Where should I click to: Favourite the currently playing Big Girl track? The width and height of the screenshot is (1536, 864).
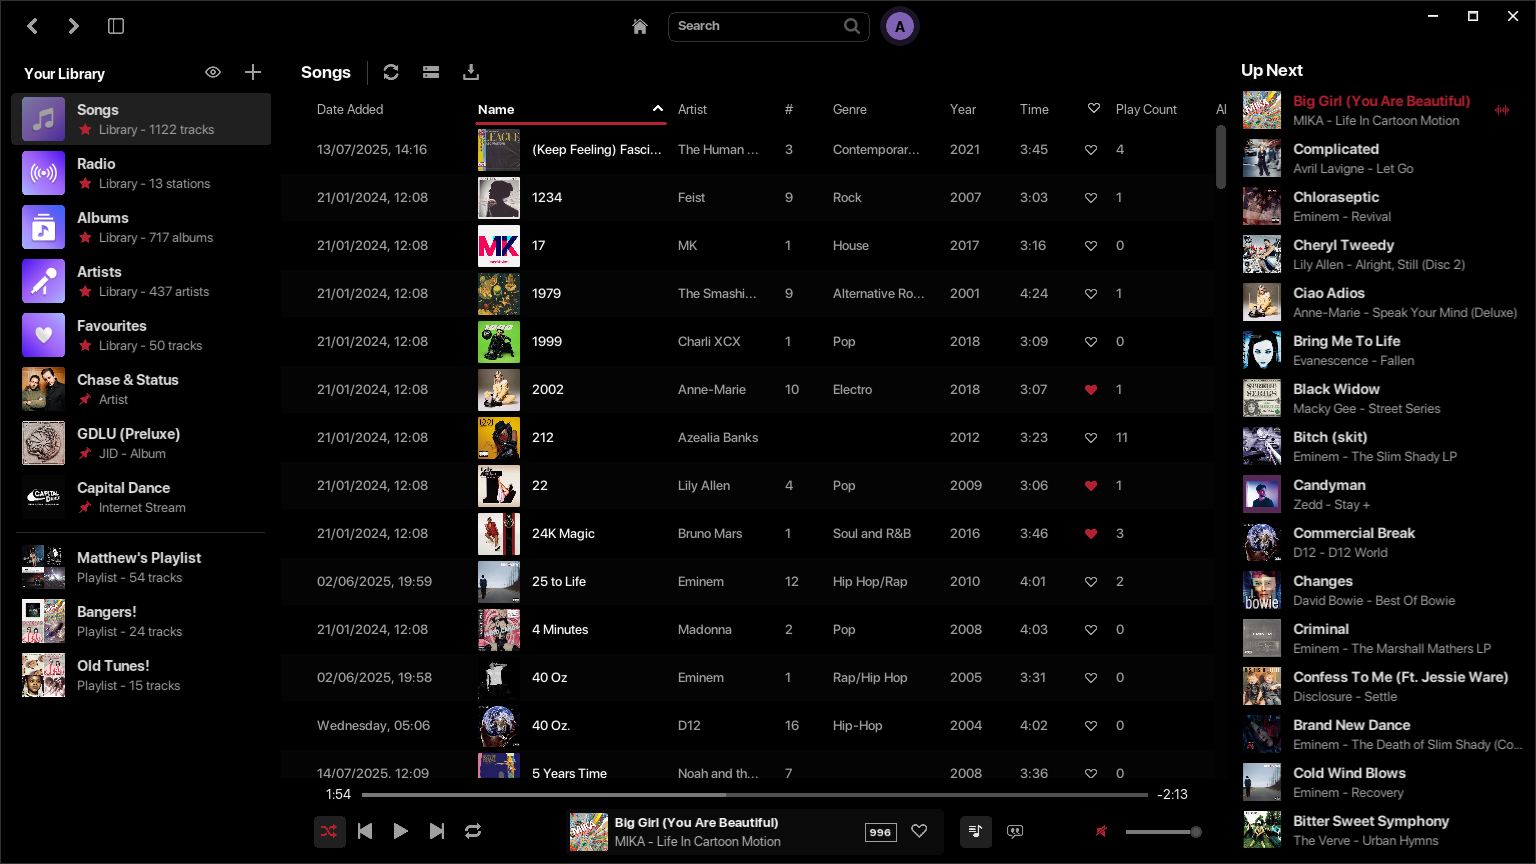919,831
